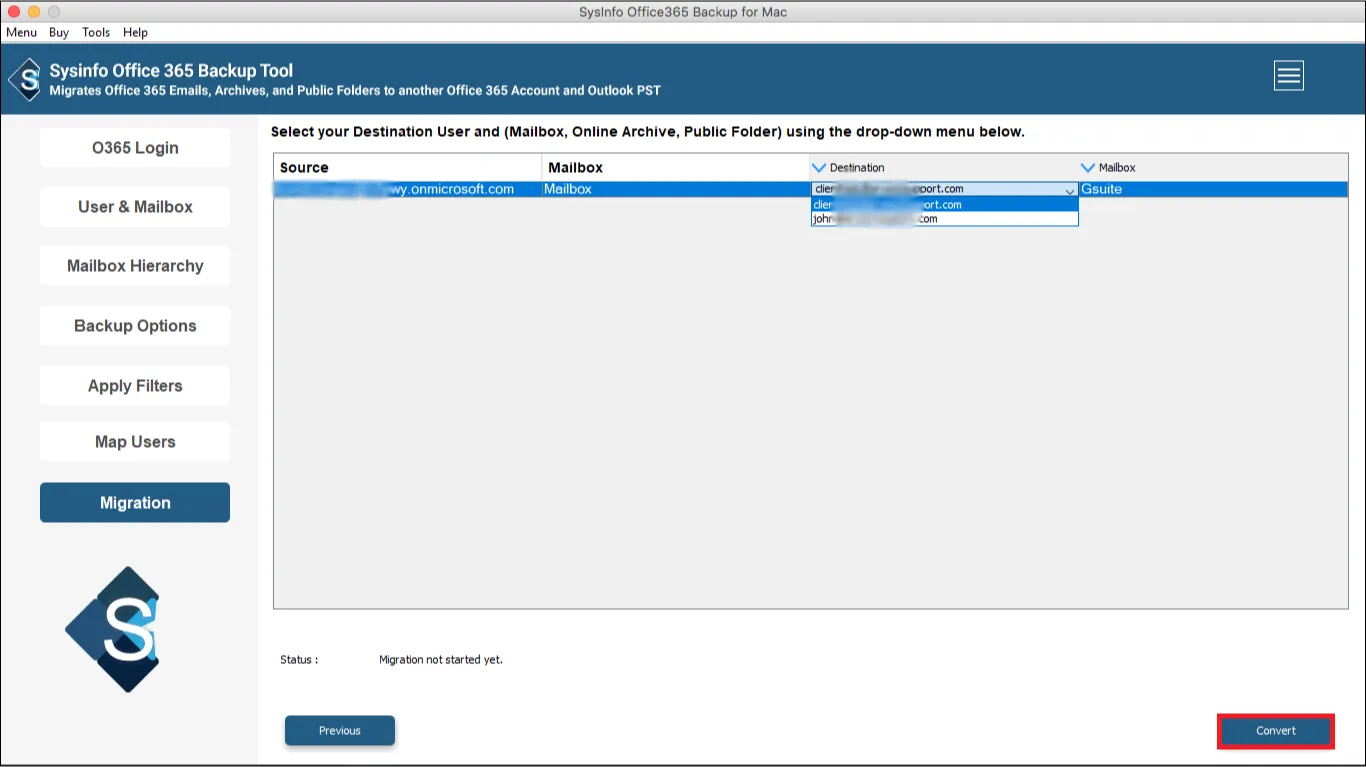Image resolution: width=1366 pixels, height=767 pixels.
Task: Click the bold Mailbox column header
Action: coord(676,168)
